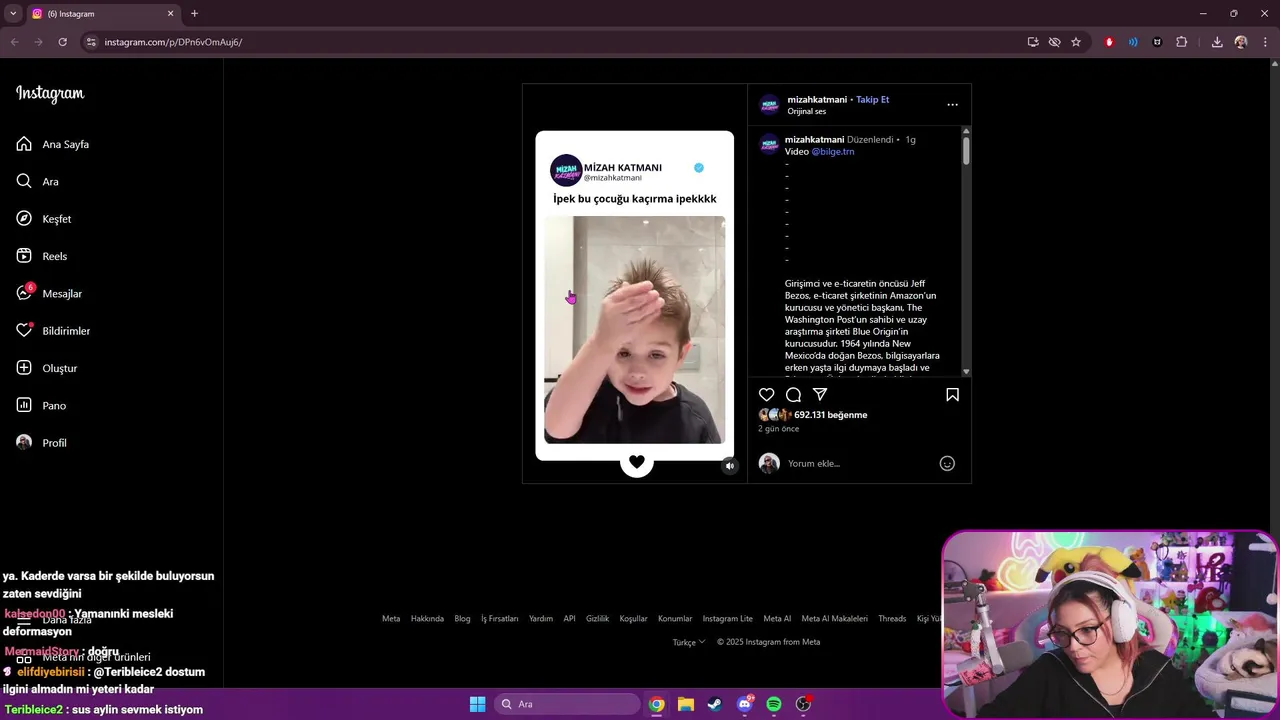Open the Chrome extensions puzzle icon

(x=1182, y=42)
